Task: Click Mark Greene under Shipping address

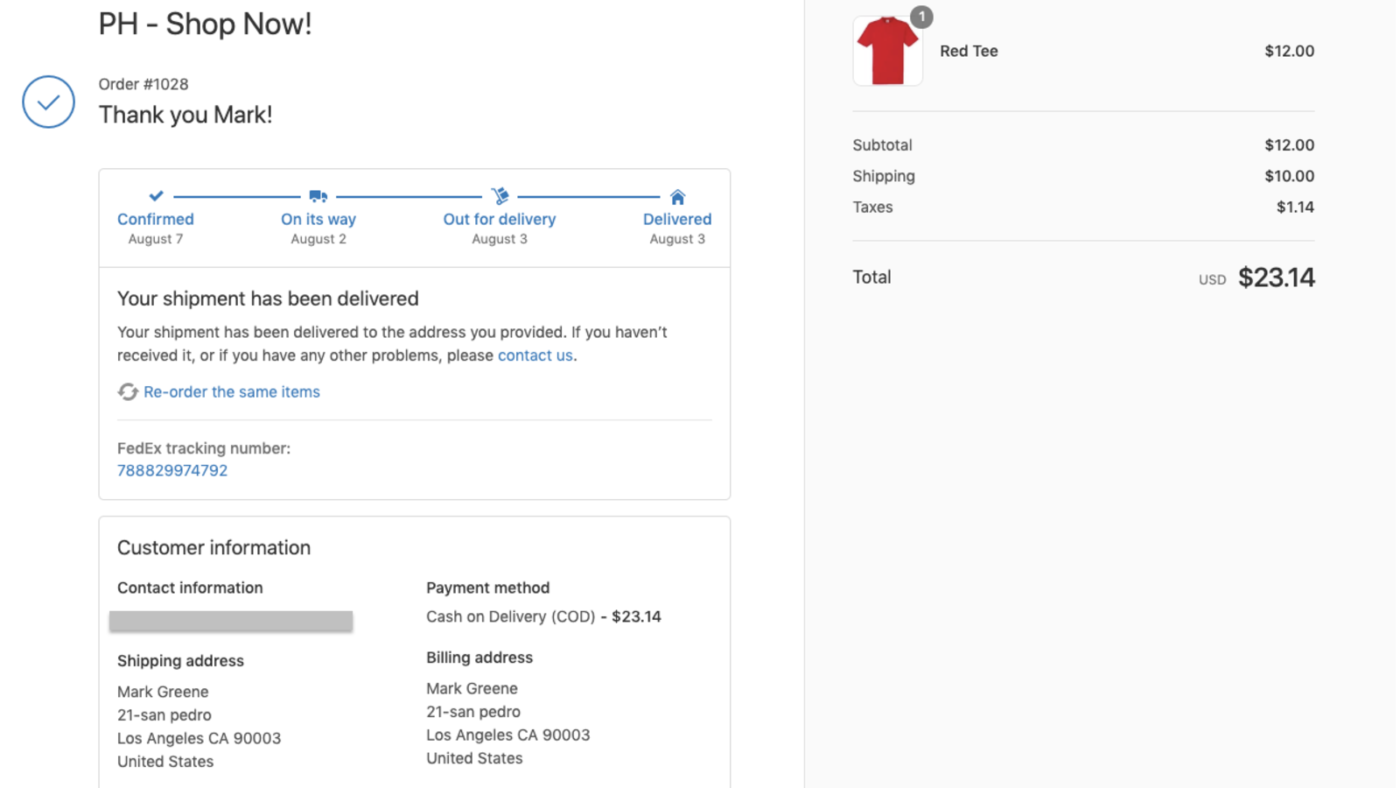Action: [x=163, y=692]
